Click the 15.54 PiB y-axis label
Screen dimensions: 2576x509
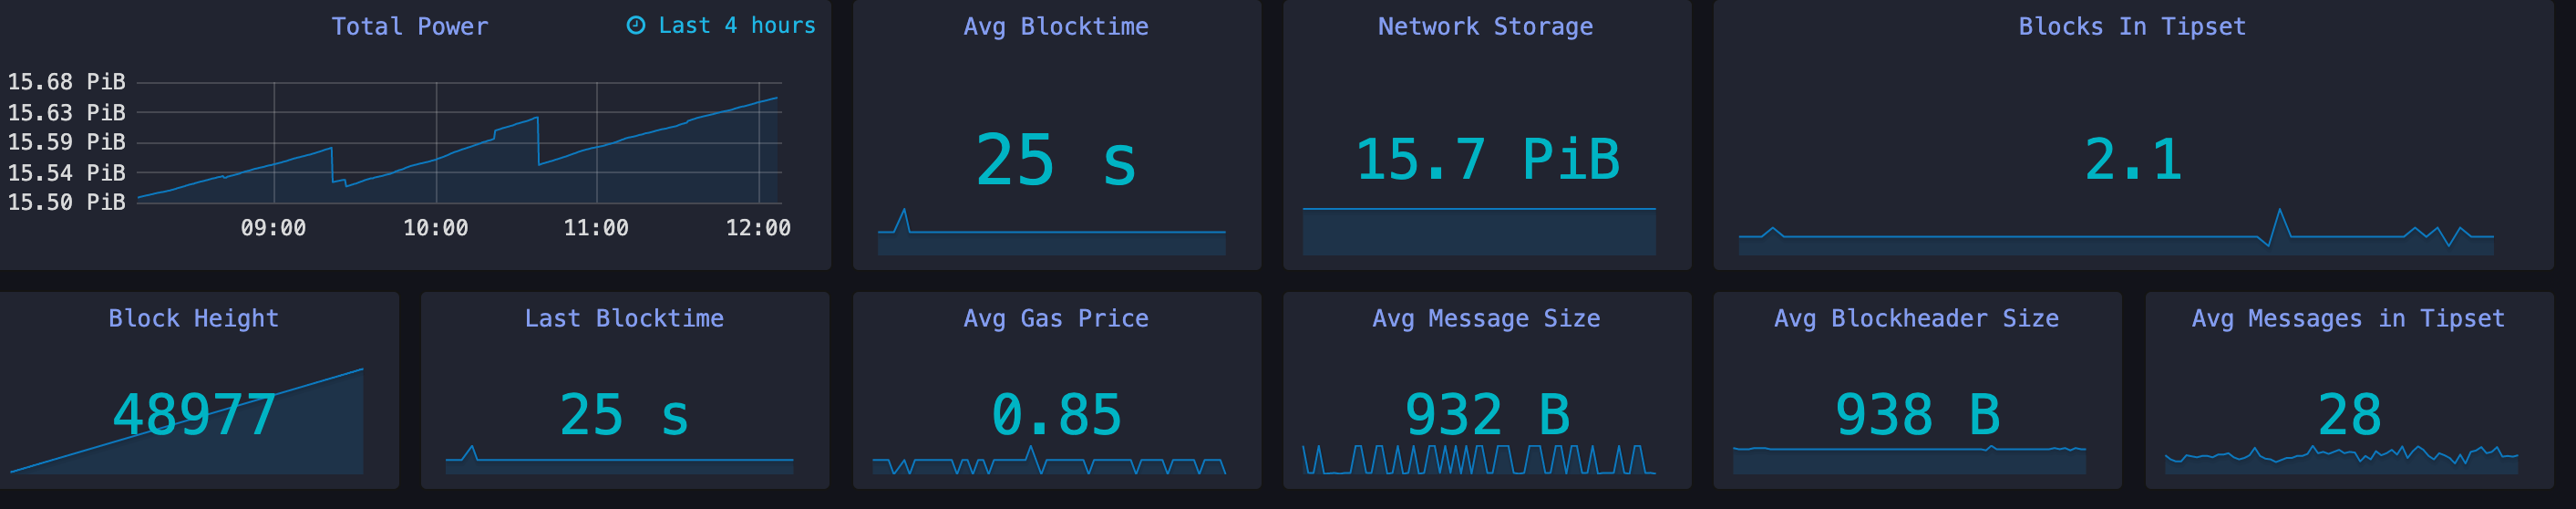66,173
